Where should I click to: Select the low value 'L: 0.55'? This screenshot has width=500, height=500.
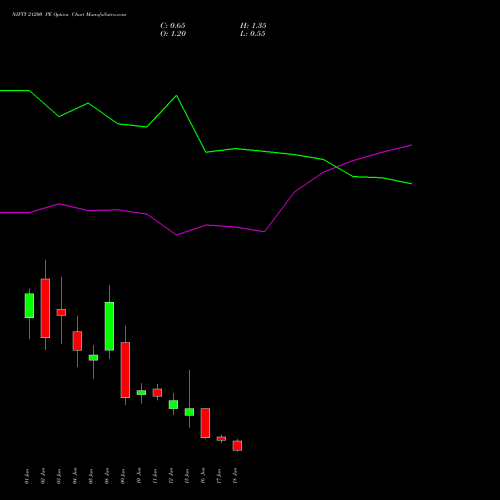pyautogui.click(x=253, y=34)
